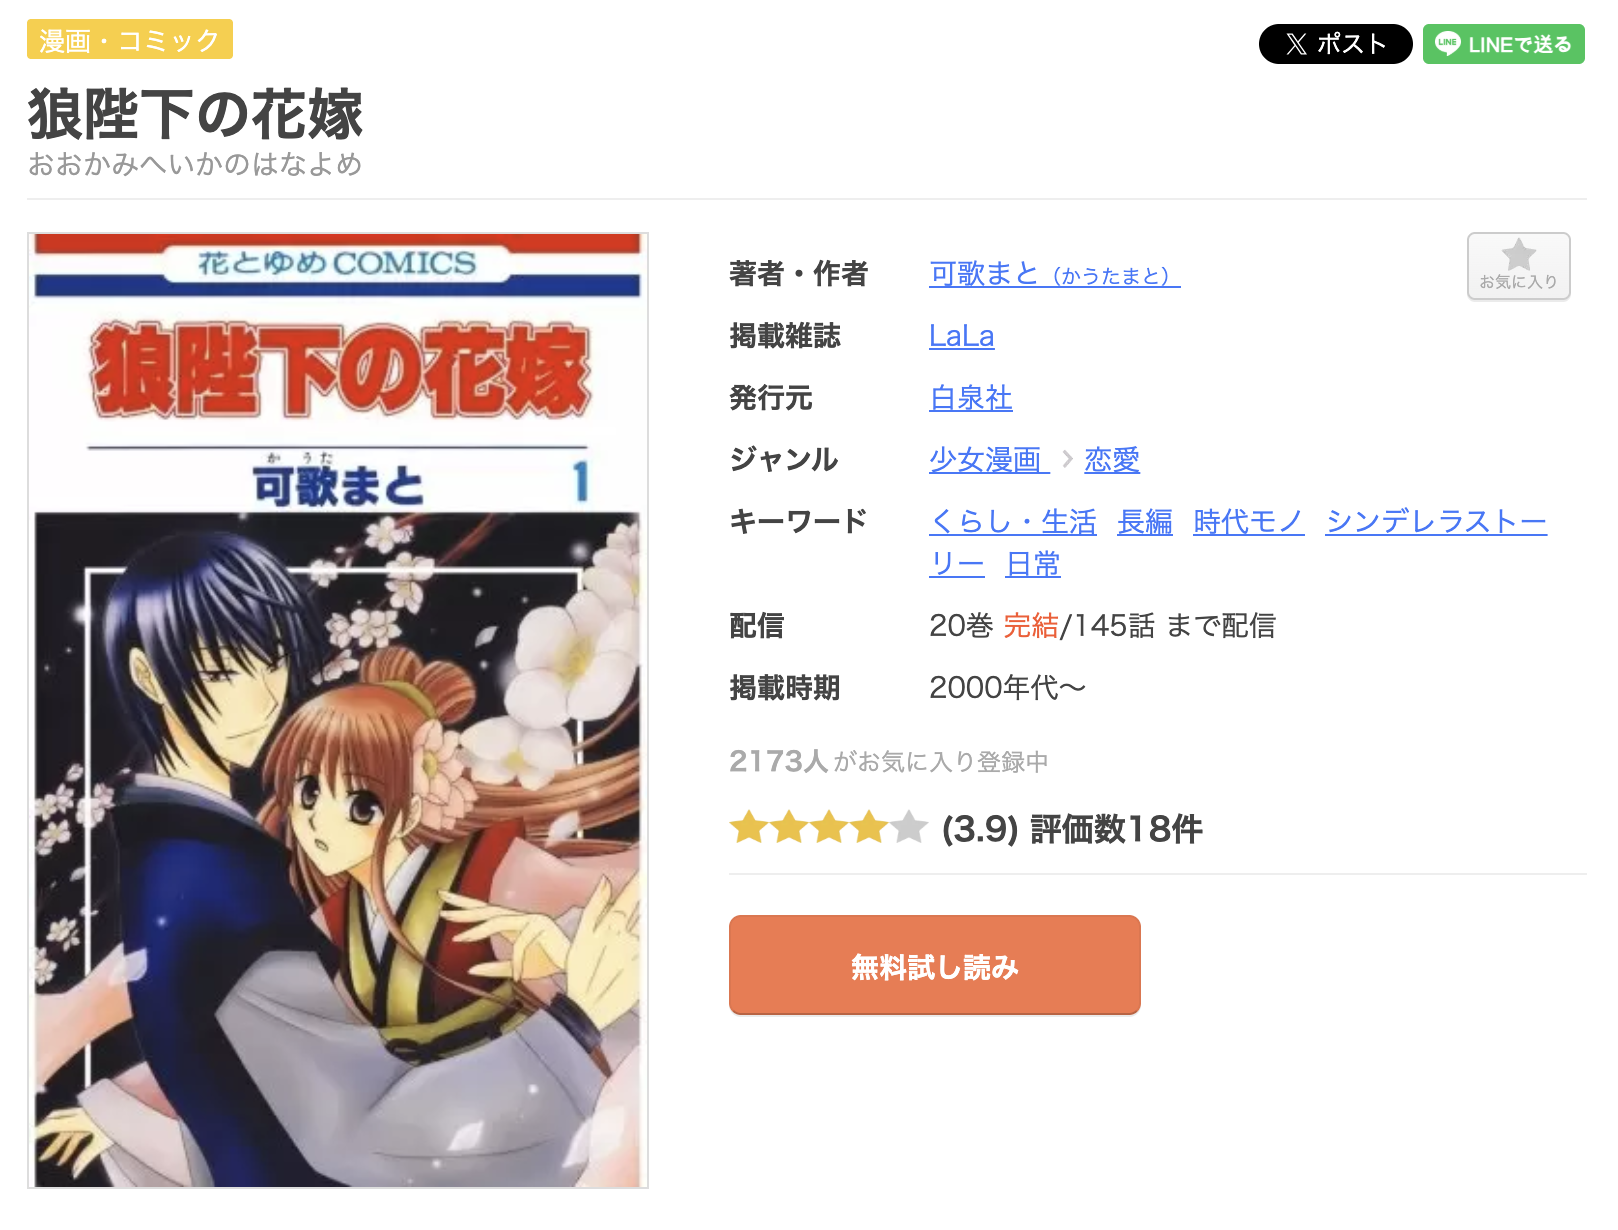The image size is (1618, 1230).
Task: Select the 少女漫画 genre link
Action: click(988, 460)
